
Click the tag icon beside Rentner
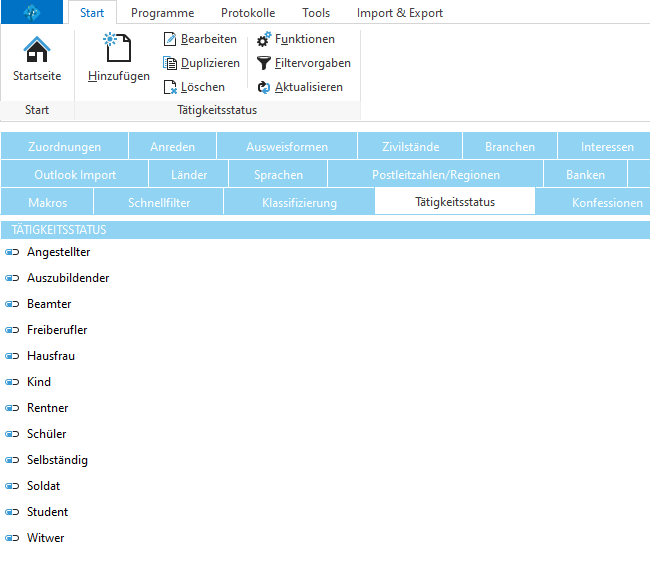(x=12, y=408)
